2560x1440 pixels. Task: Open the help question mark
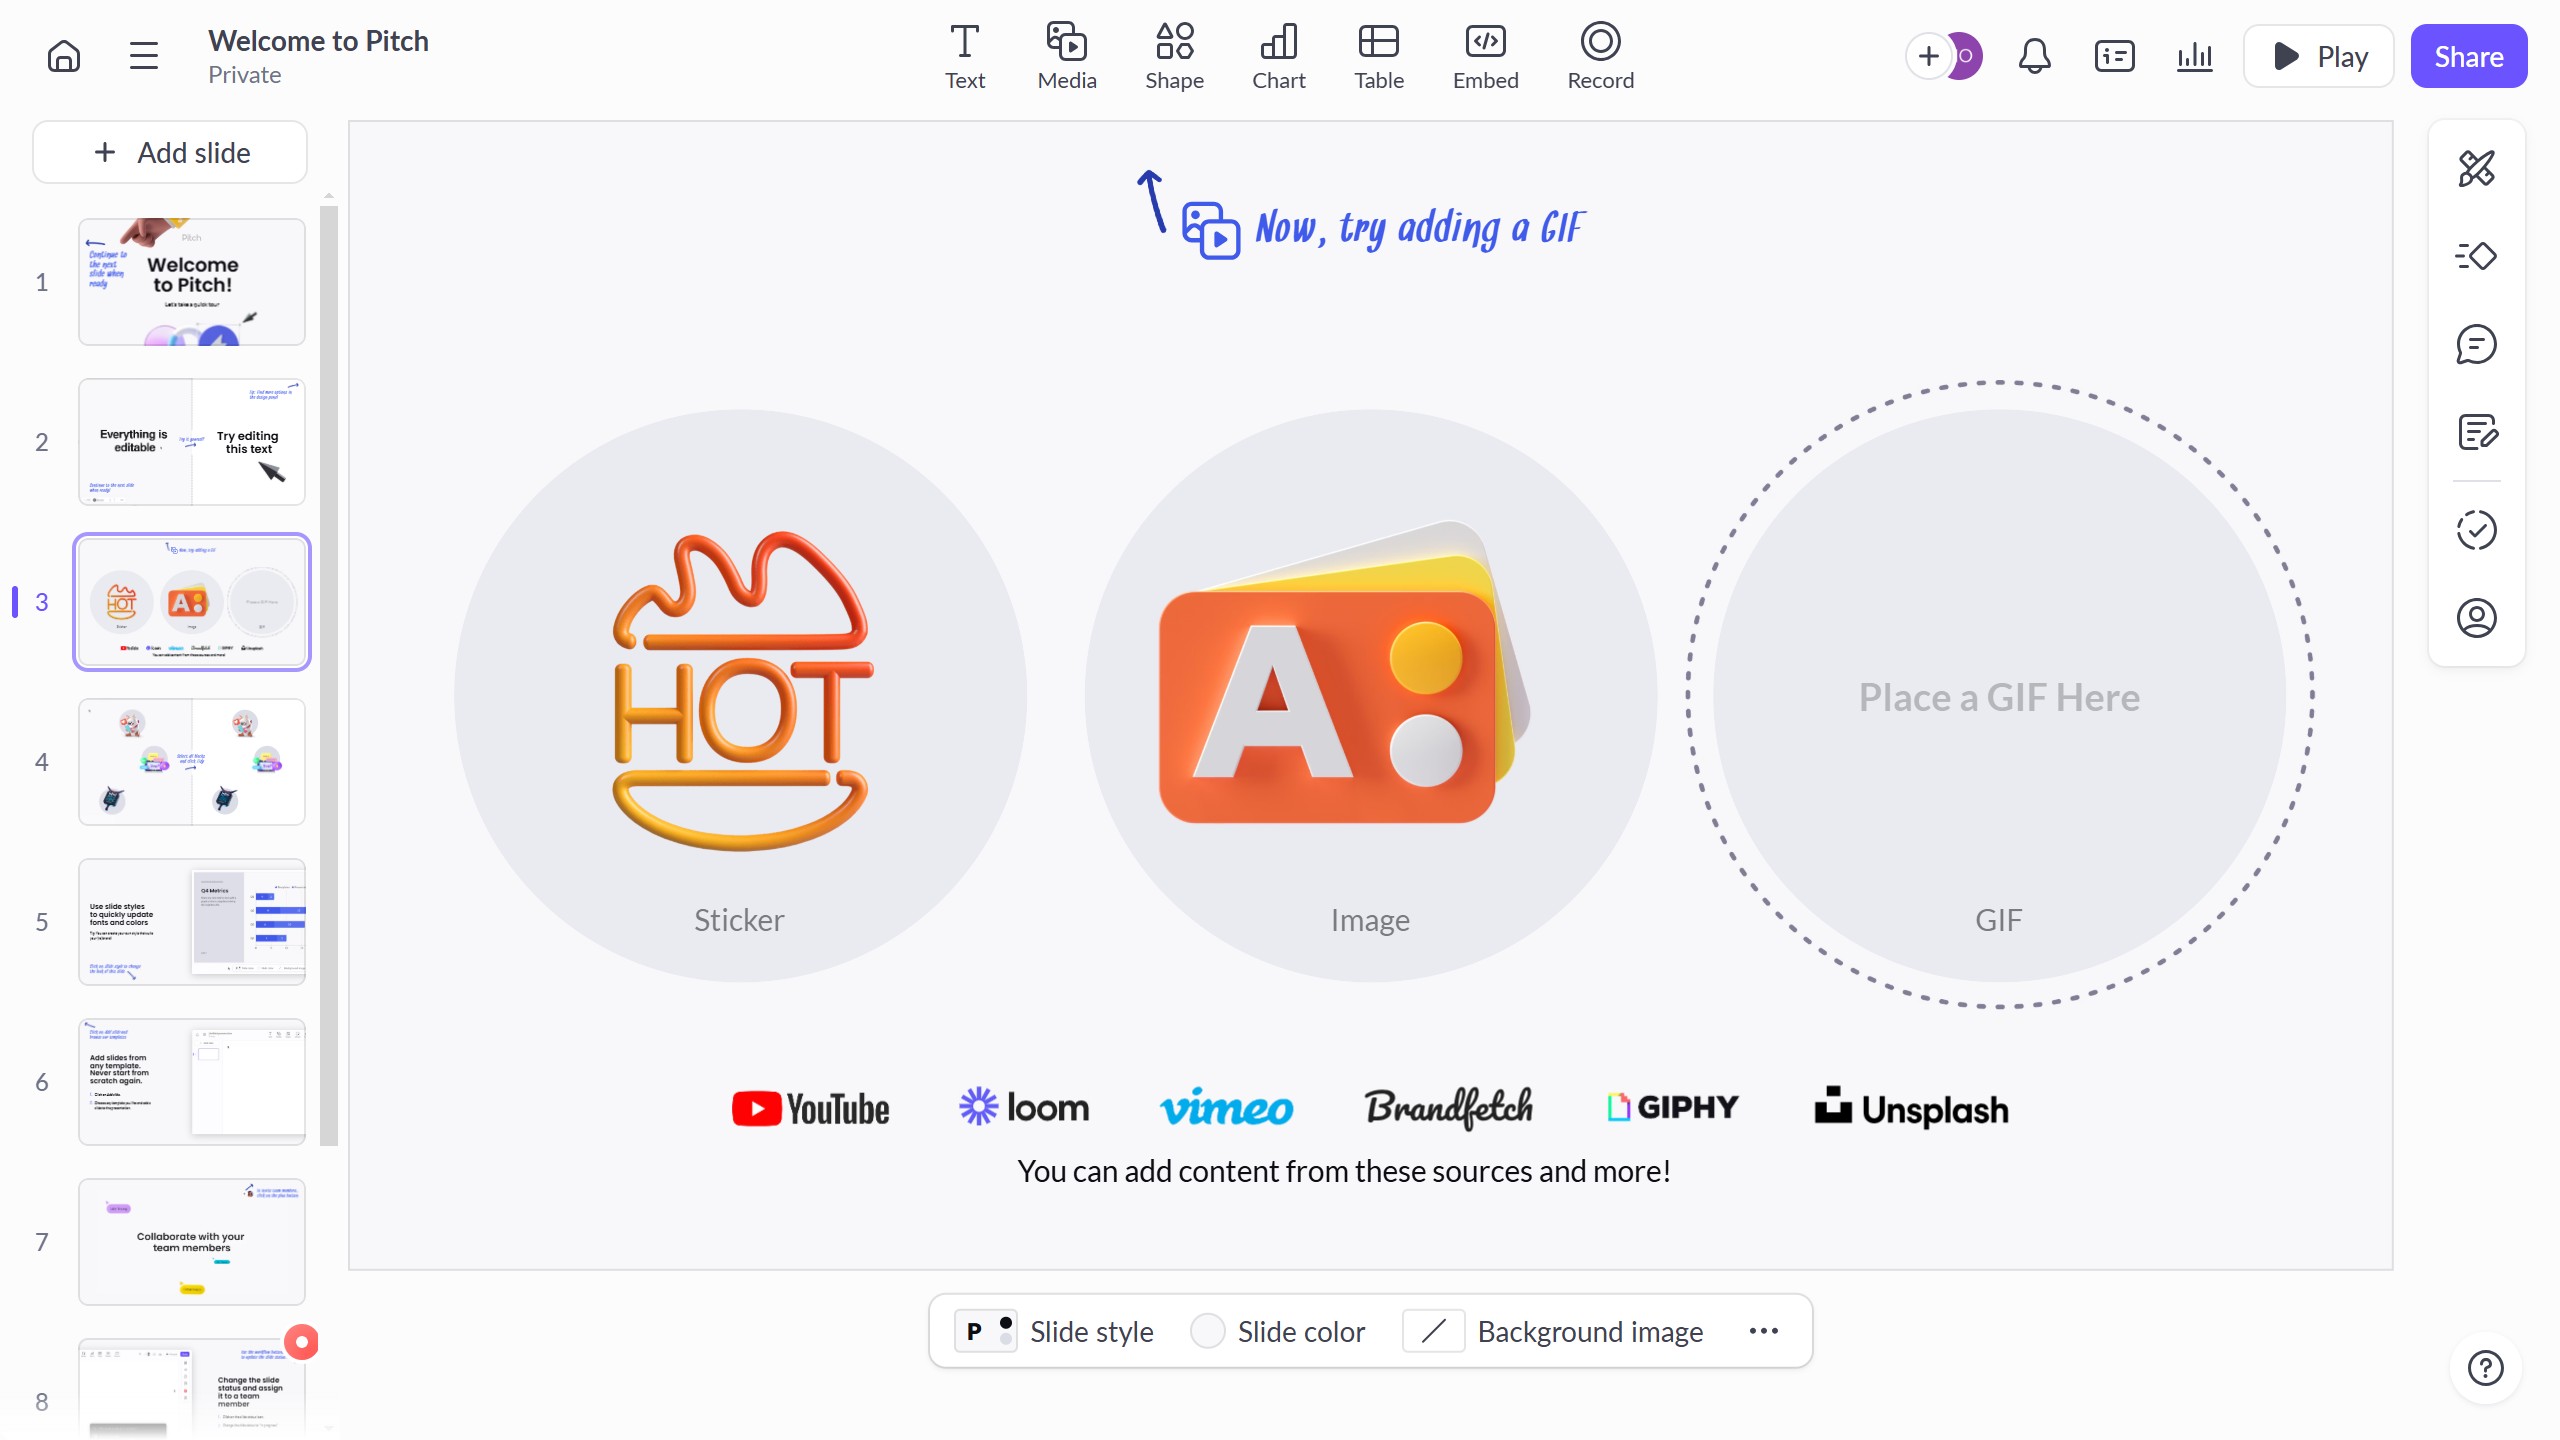click(x=2485, y=1368)
